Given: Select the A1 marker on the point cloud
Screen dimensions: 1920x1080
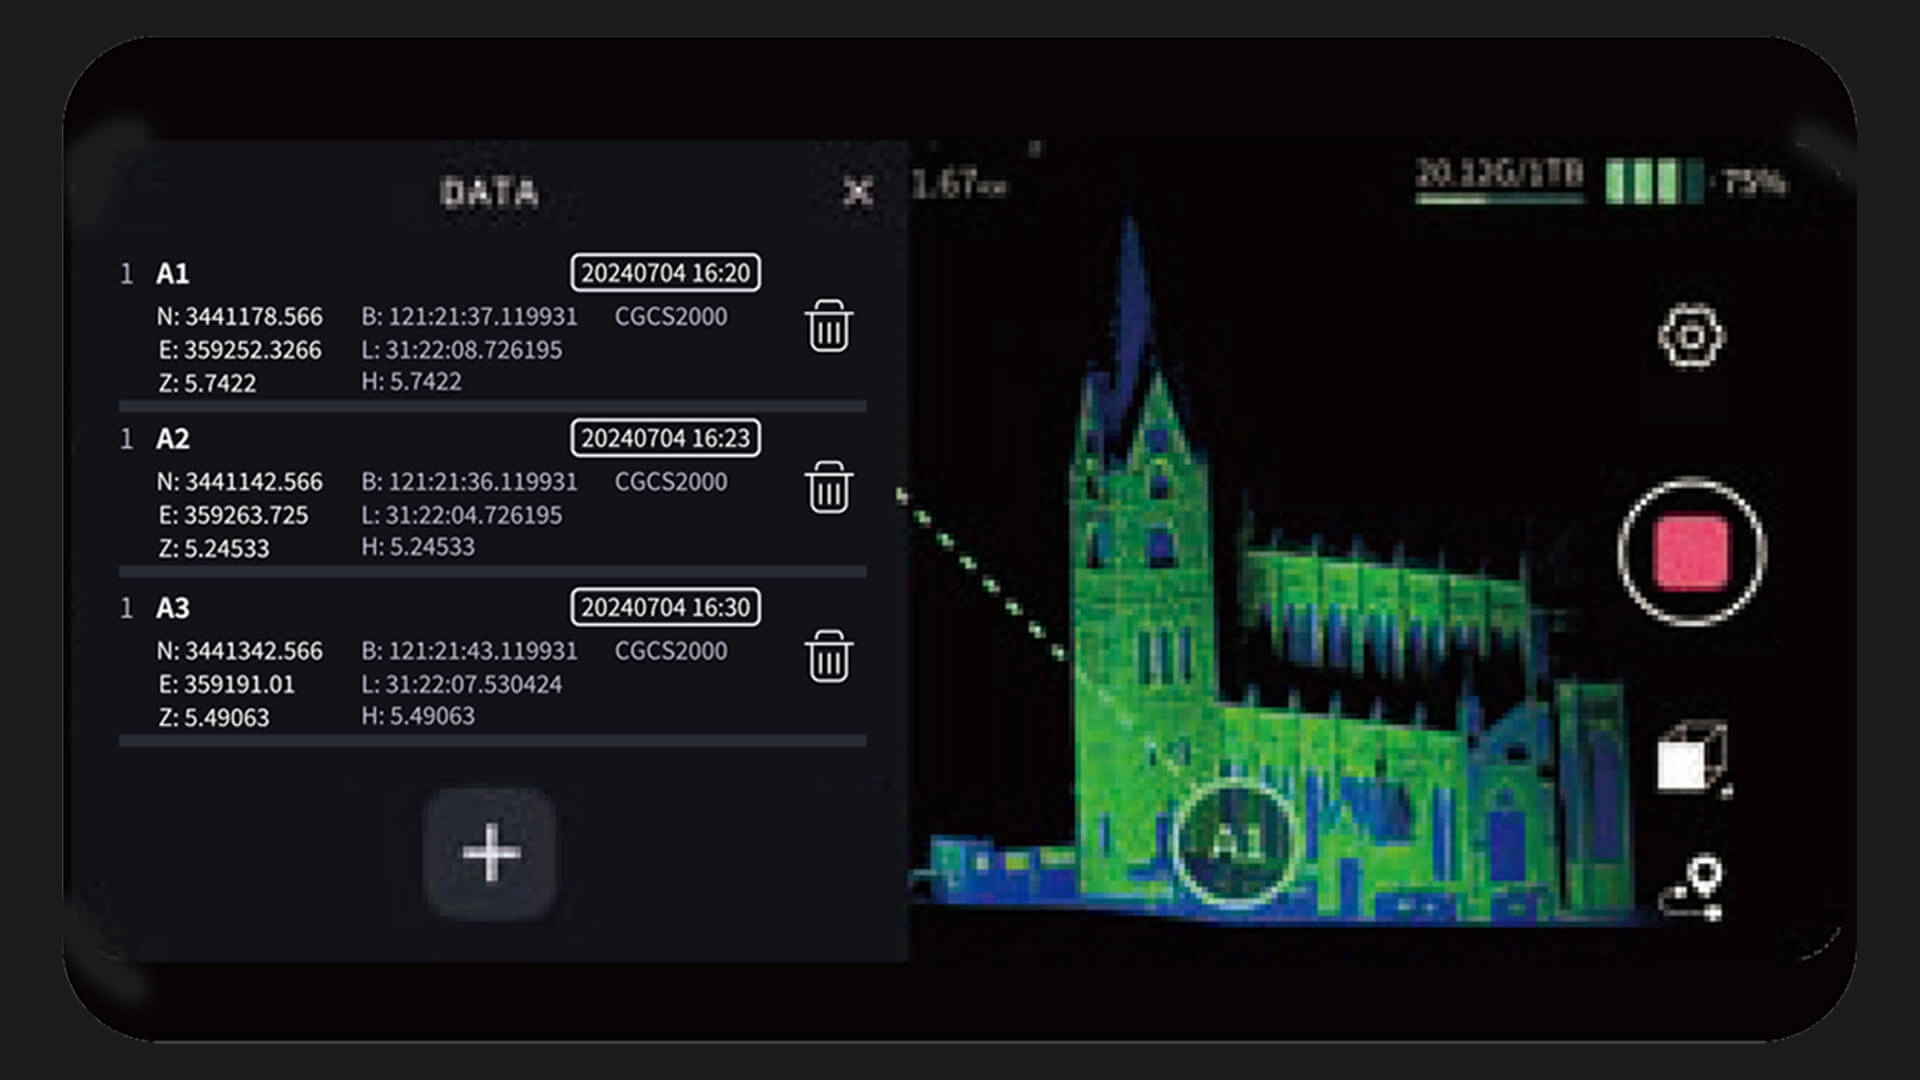Looking at the screenshot, I should 1237,845.
